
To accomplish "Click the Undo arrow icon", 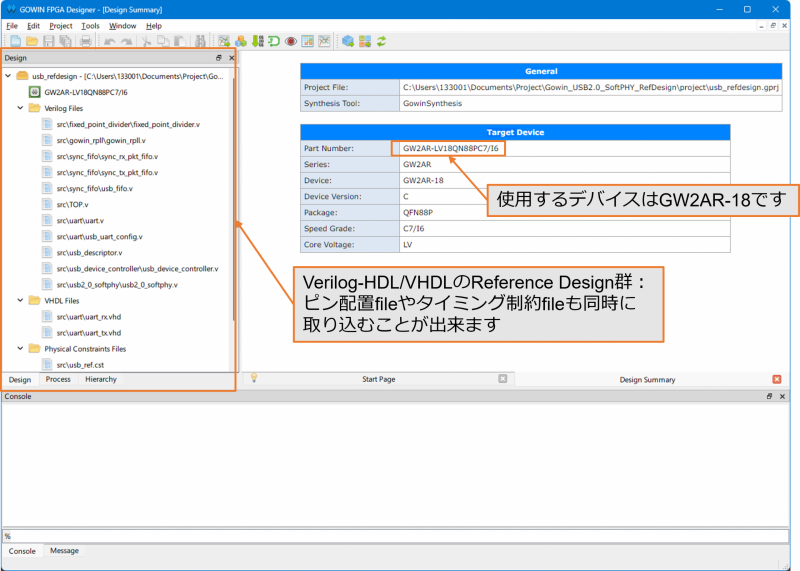I will click(x=109, y=41).
